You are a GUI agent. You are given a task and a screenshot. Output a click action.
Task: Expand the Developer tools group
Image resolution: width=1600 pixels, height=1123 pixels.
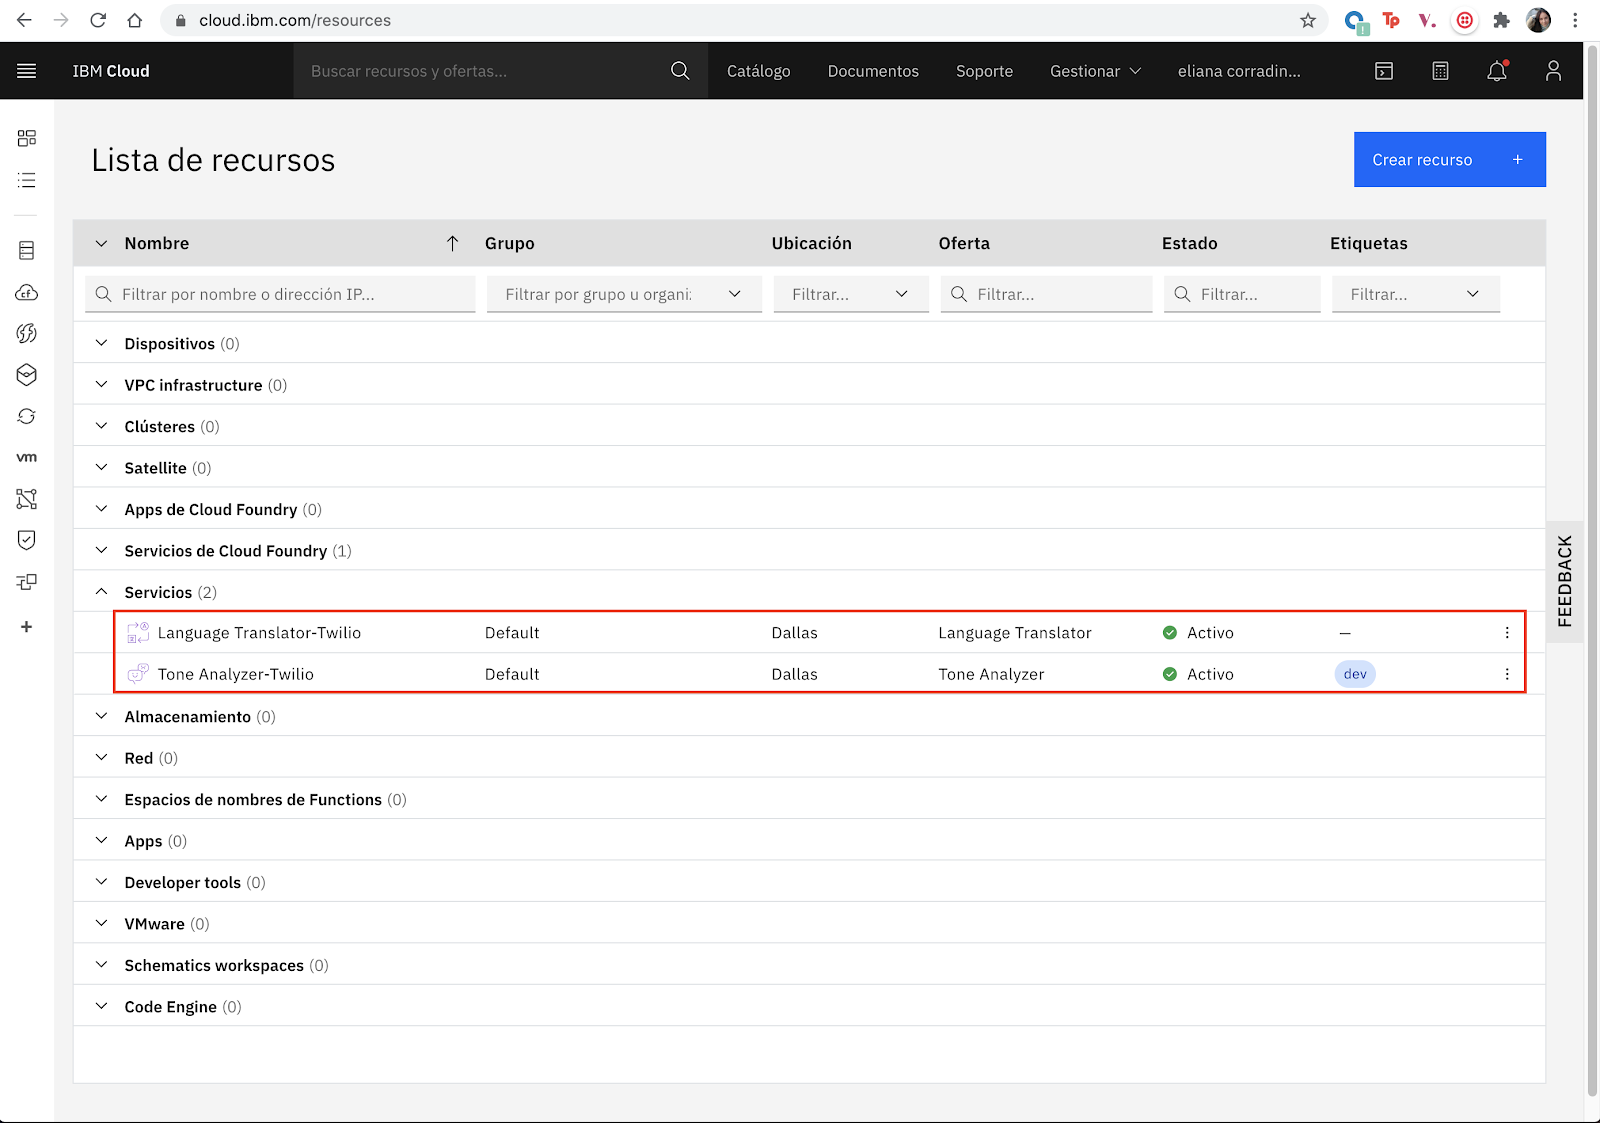[101, 882]
